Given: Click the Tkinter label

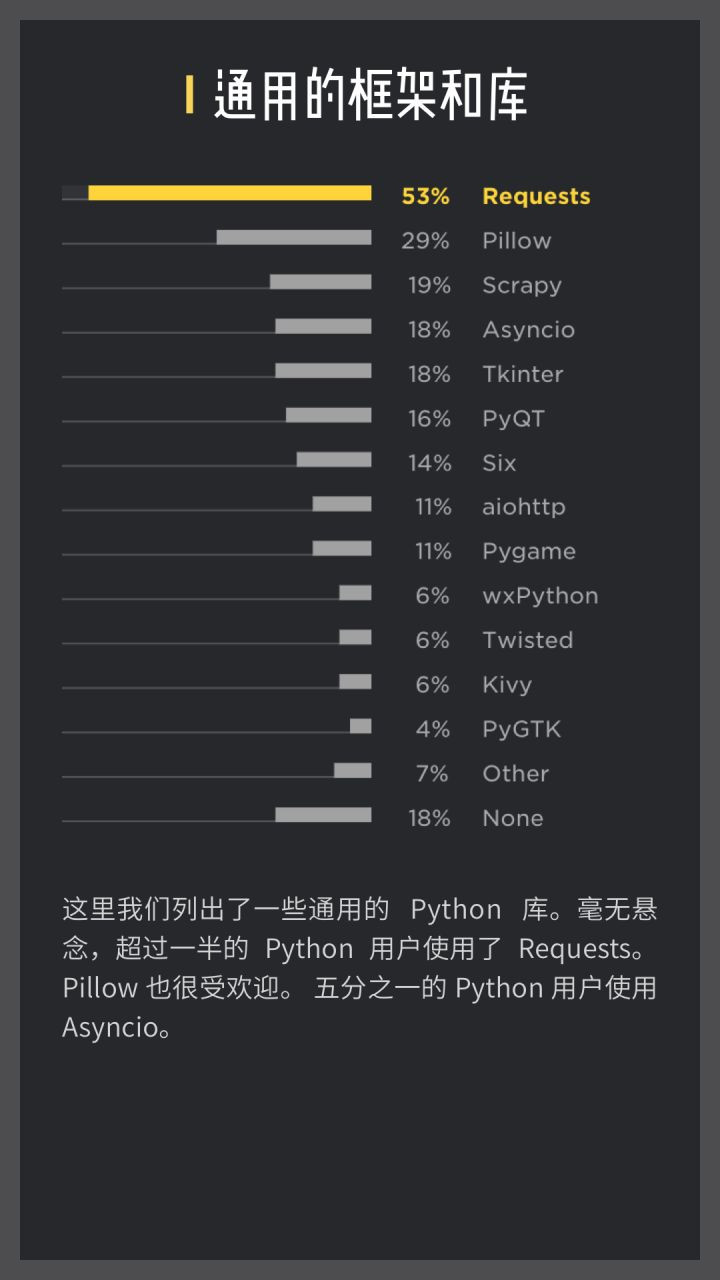Looking at the screenshot, I should [522, 374].
